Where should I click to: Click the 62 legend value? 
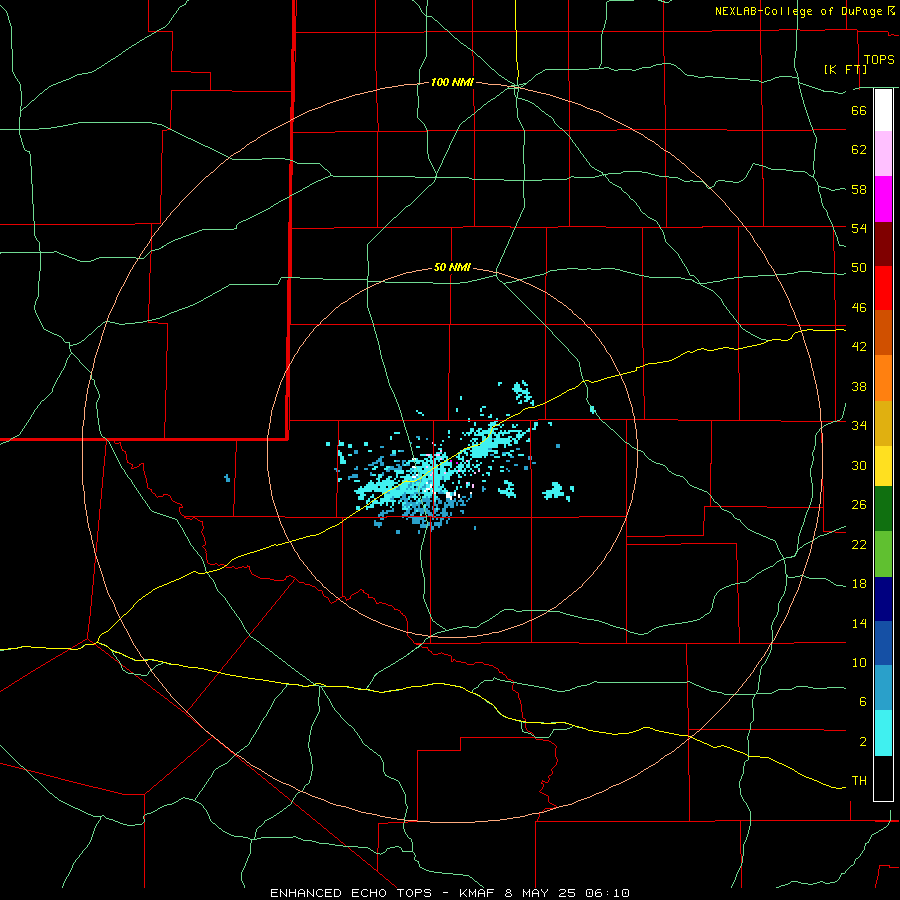click(x=859, y=150)
